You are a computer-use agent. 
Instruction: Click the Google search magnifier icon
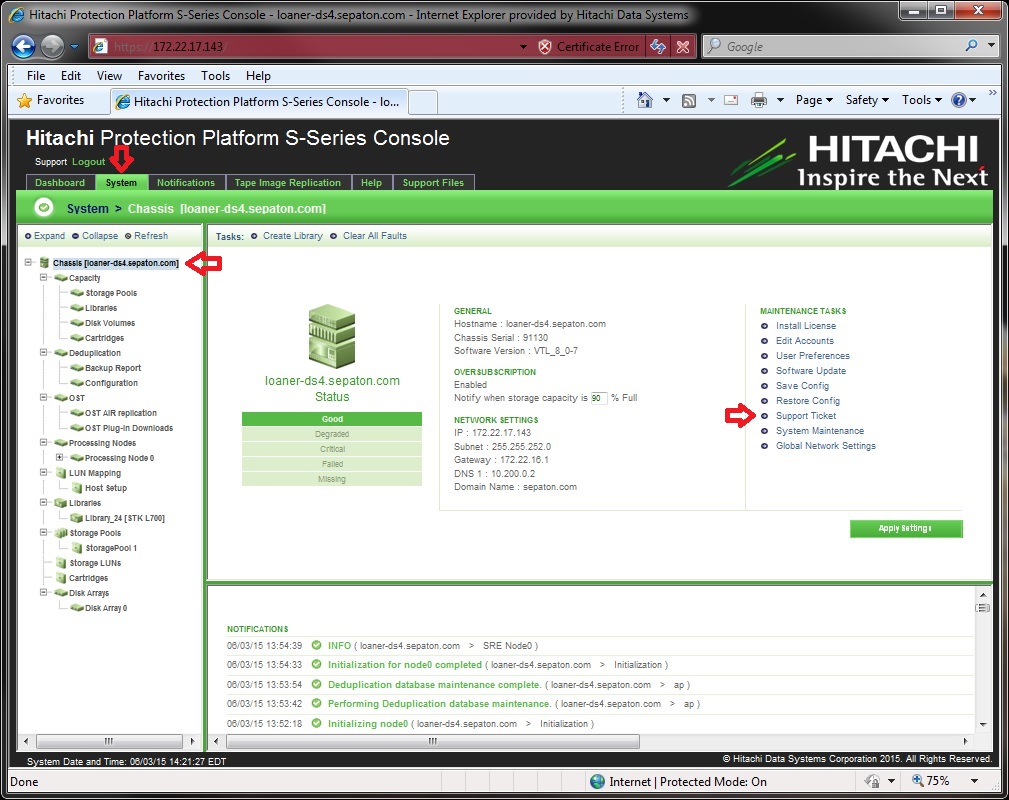click(x=972, y=46)
